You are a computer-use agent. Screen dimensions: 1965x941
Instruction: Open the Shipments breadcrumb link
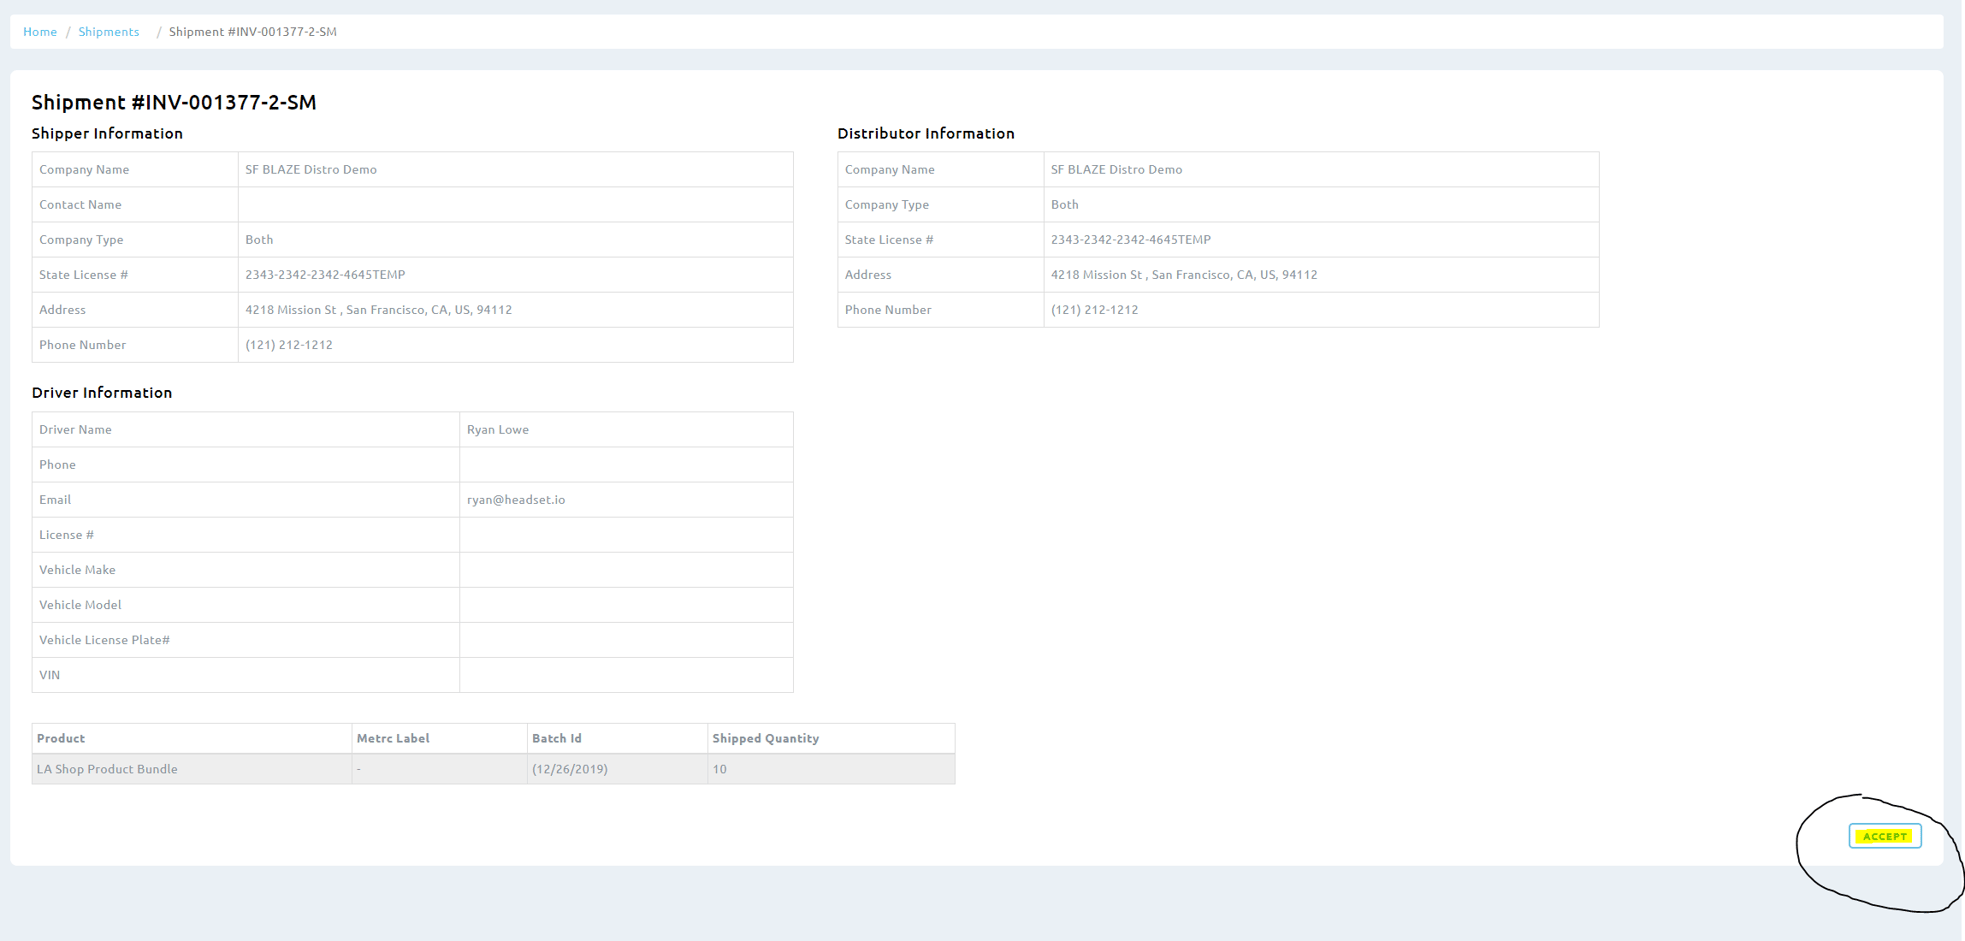(x=108, y=32)
